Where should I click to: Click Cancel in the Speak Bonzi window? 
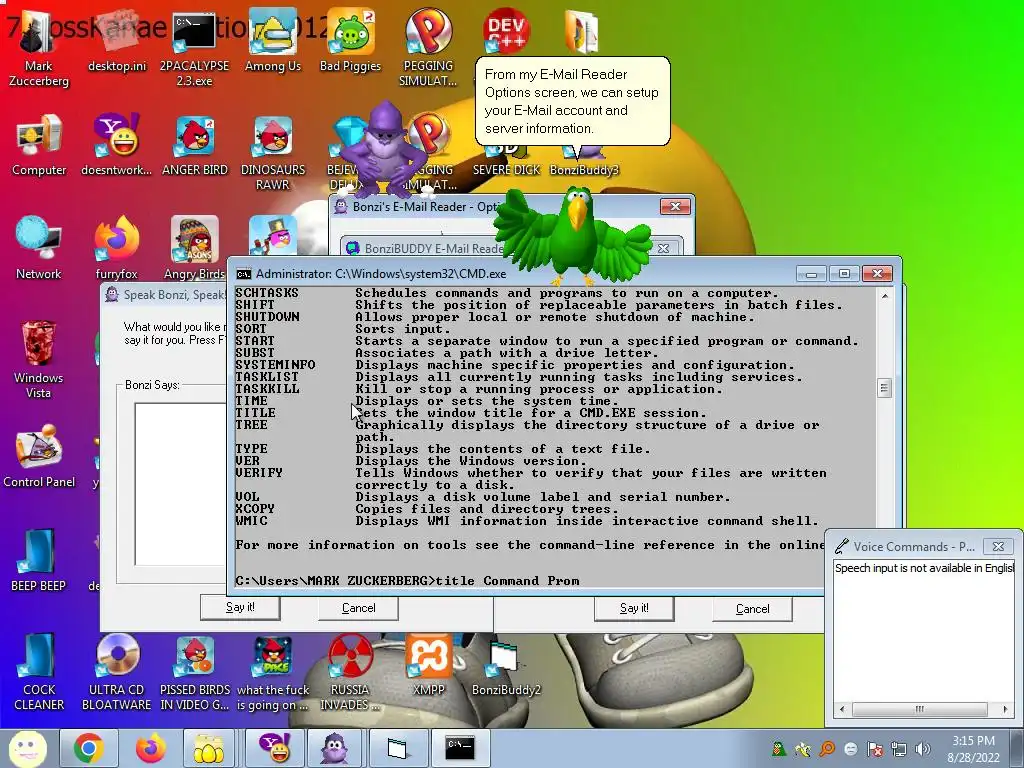[x=359, y=608]
